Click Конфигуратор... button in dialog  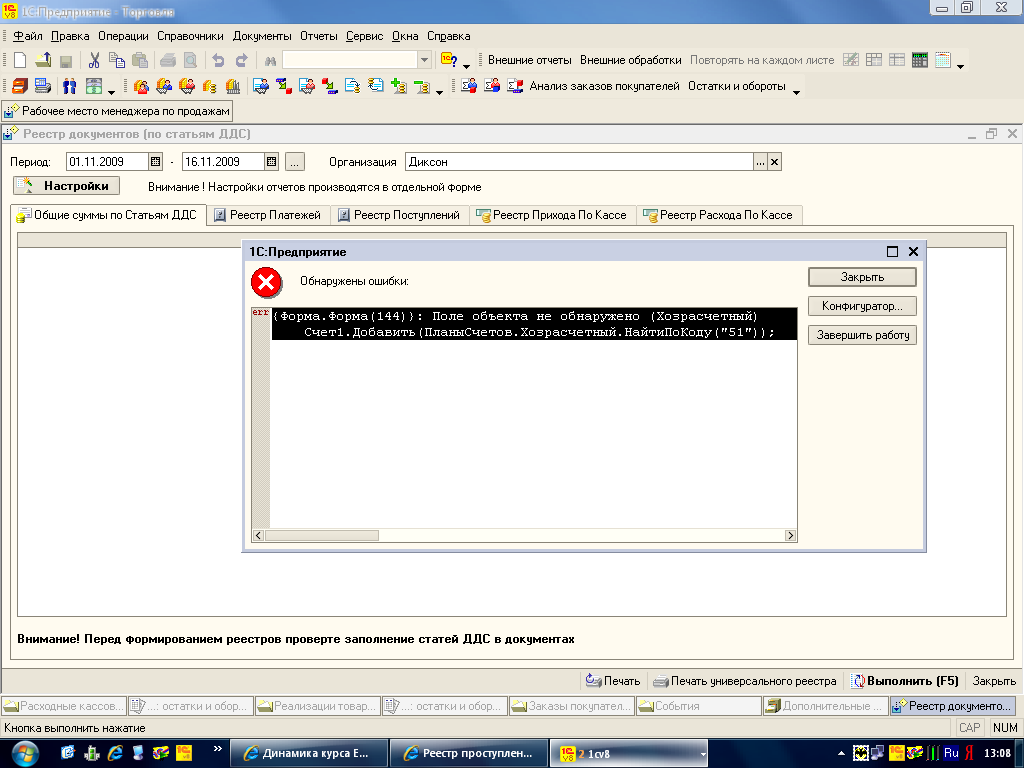[x=862, y=306]
